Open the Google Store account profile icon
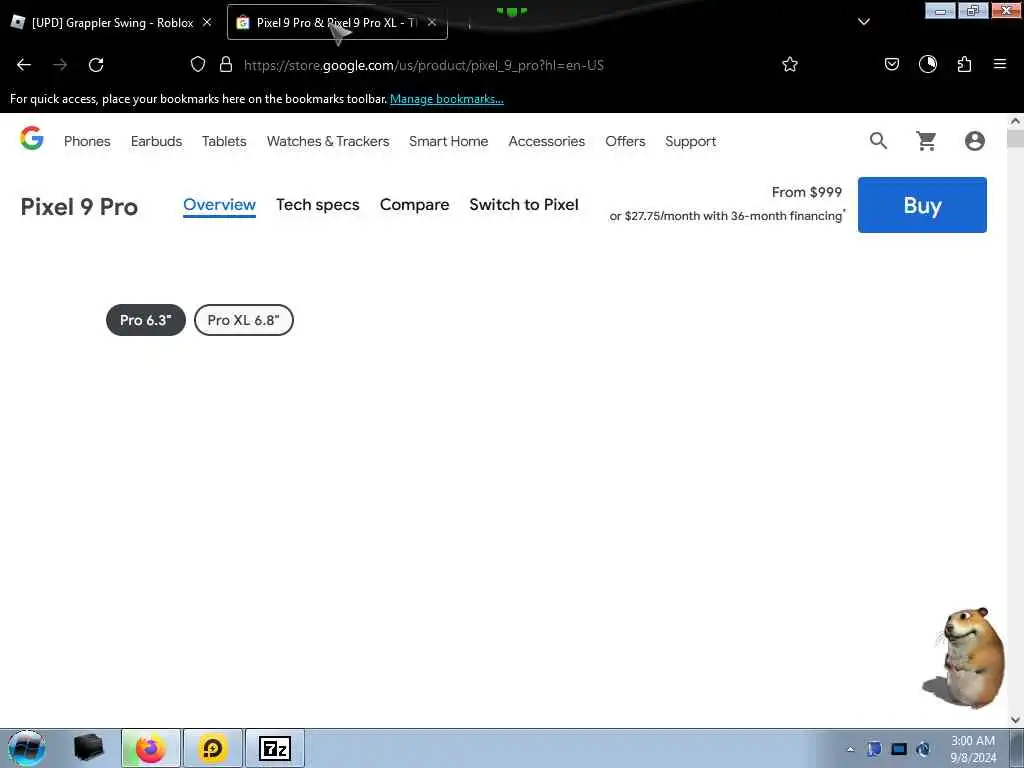 click(x=974, y=140)
